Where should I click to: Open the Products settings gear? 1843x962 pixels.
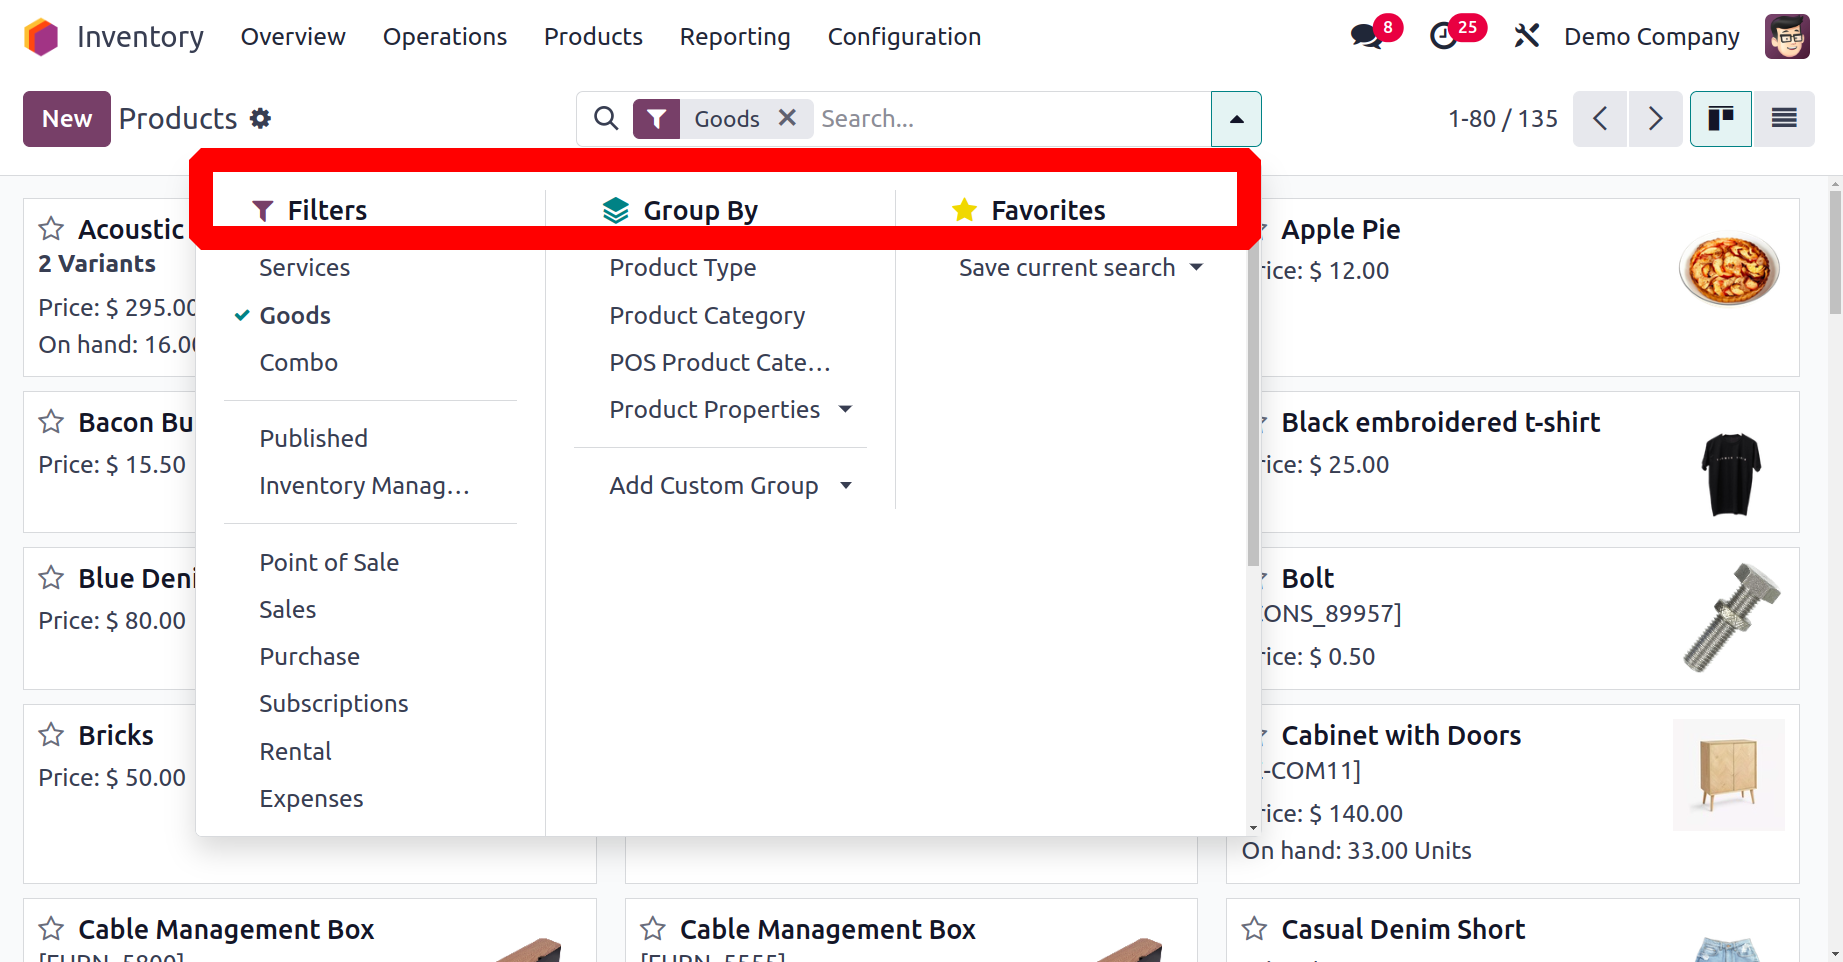click(261, 119)
